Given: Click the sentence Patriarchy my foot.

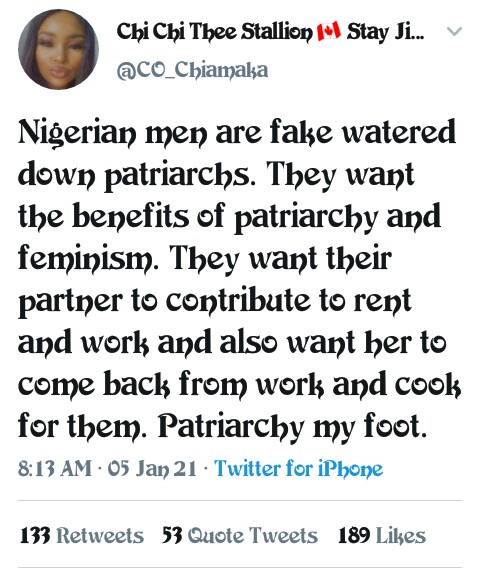Looking at the screenshot, I should point(292,426).
